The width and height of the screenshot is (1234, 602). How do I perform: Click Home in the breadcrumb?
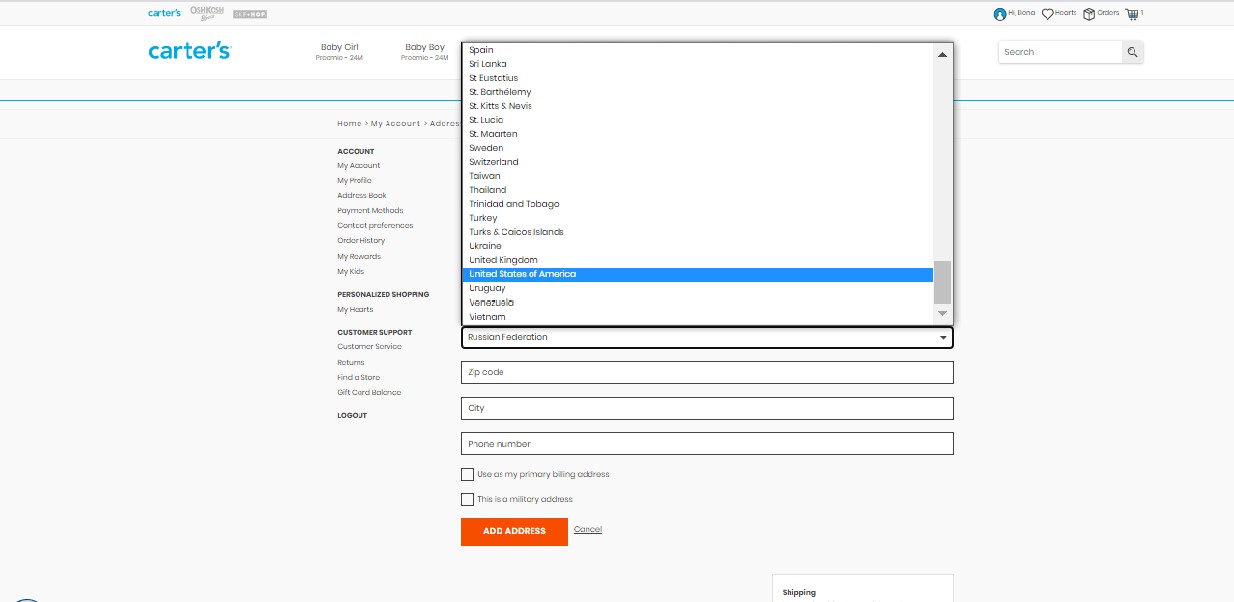click(349, 124)
